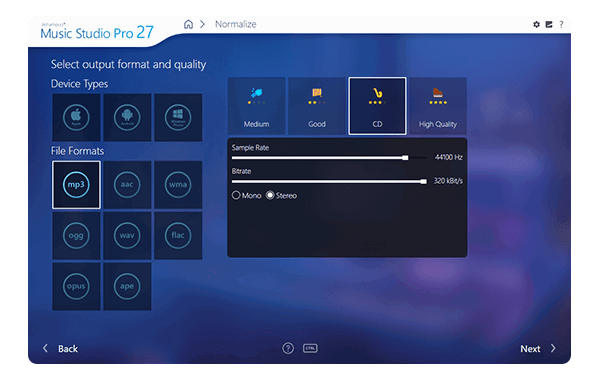Viewport: 600px width, 380px height.
Task: Go Back to previous step
Action: pos(60,349)
